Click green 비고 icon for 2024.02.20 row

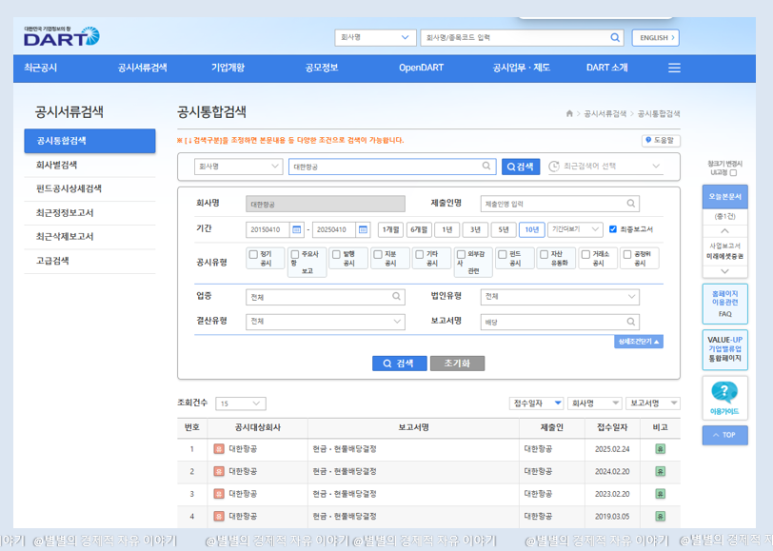pyautogui.click(x=660, y=472)
